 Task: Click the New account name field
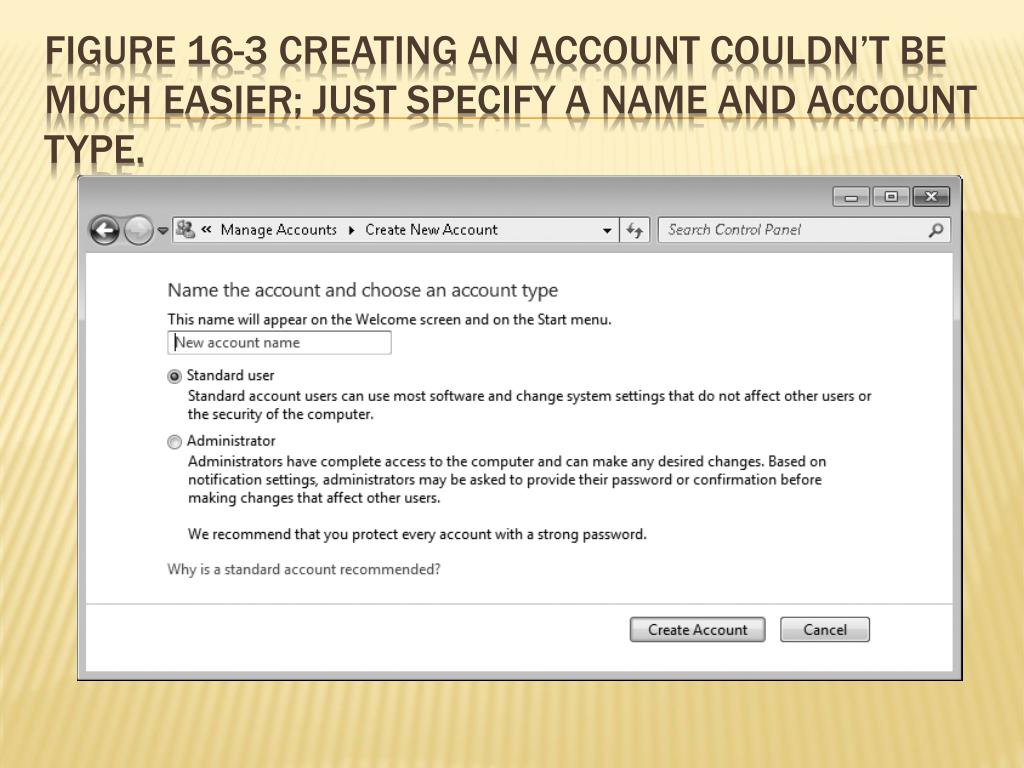280,343
